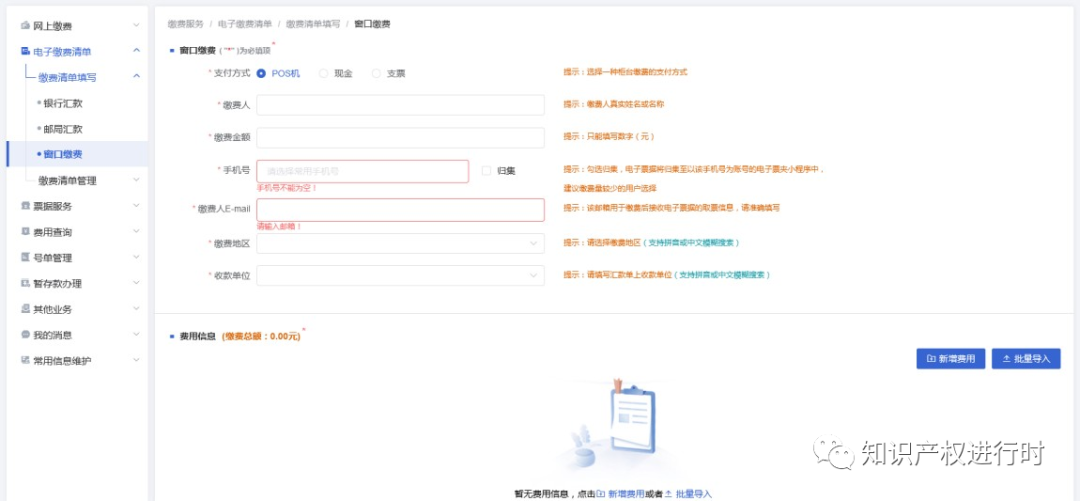Expand the 缴费清单管理 submenu
The height and width of the screenshot is (501, 1080).
[136, 180]
